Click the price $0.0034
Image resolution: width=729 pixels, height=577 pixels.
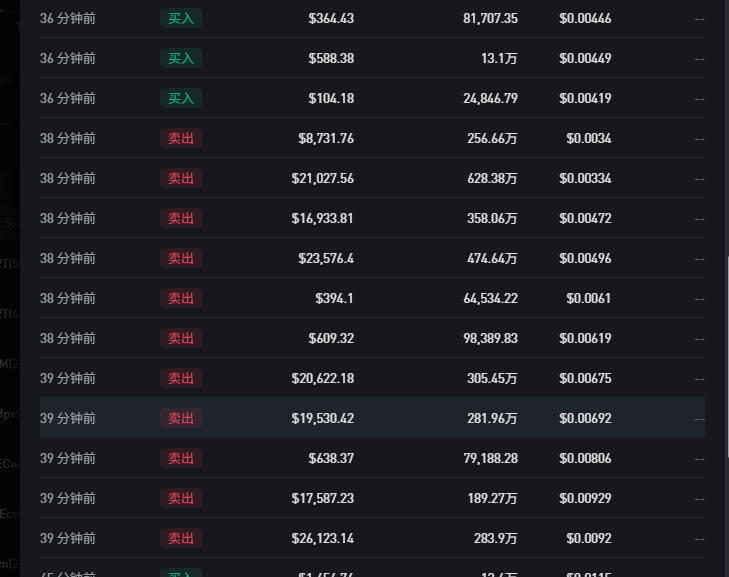coord(589,138)
